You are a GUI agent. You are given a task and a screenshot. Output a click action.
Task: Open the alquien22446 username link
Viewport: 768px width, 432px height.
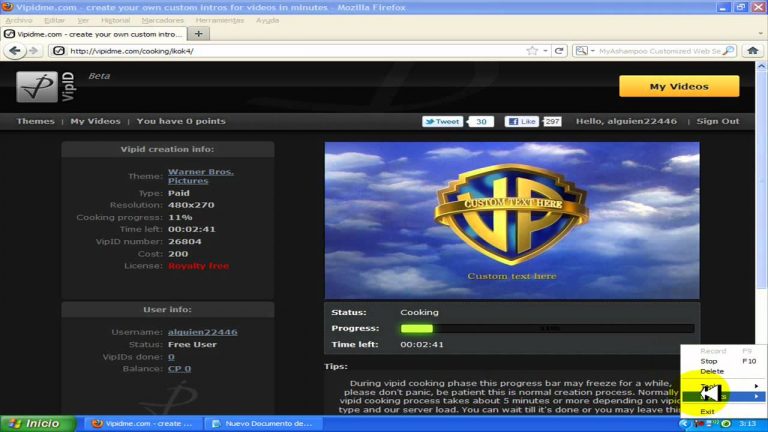click(x=202, y=332)
